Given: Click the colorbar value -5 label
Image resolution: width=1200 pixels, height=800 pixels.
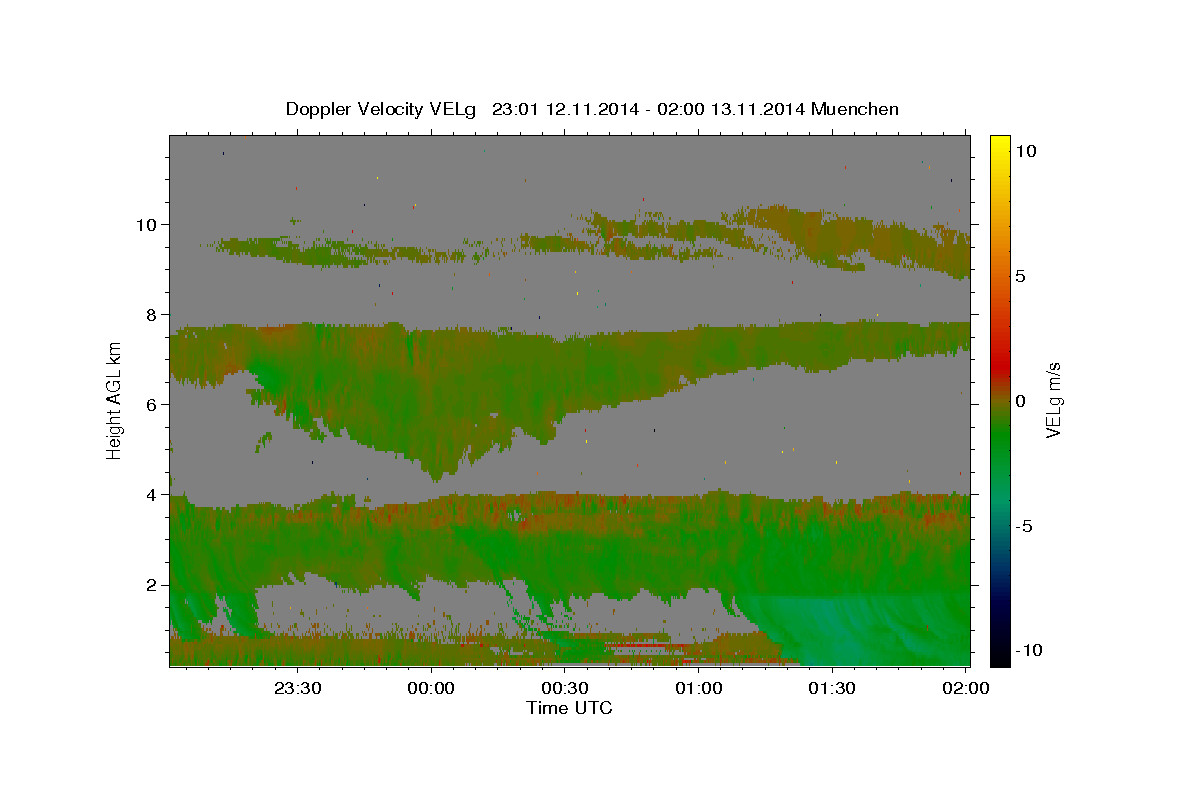Looking at the screenshot, I should pos(1024,526).
